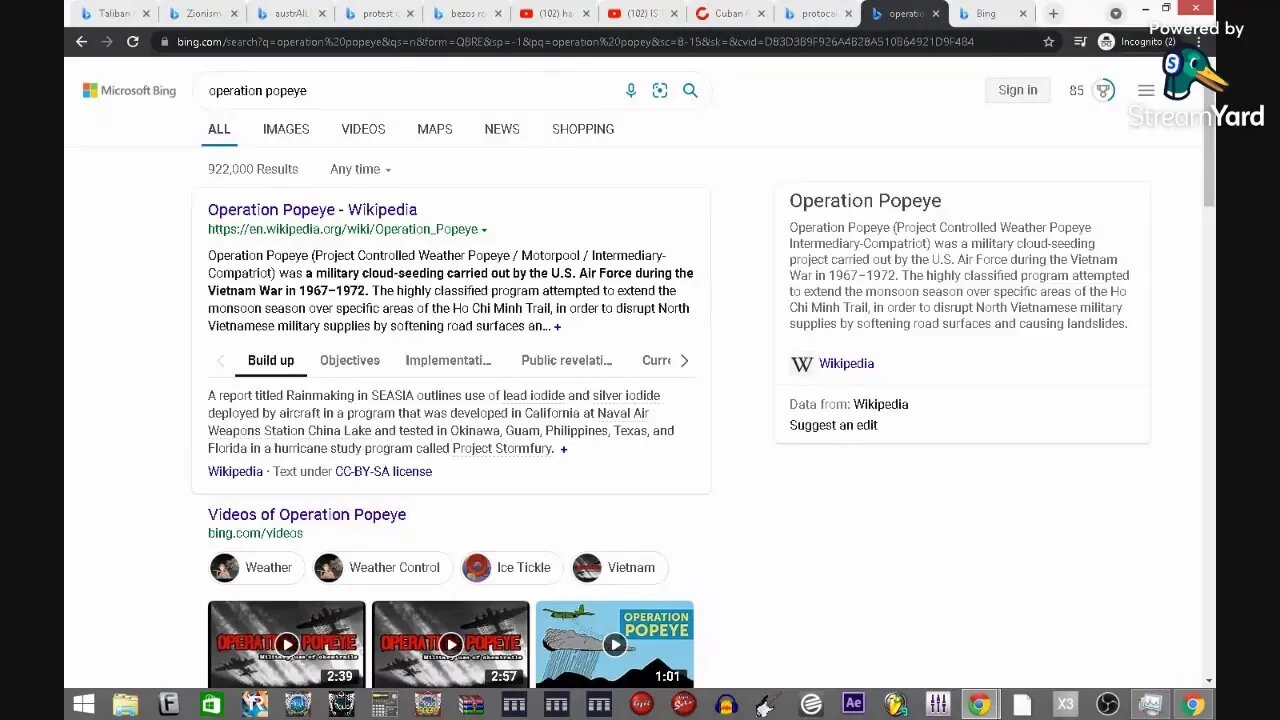The height and width of the screenshot is (720, 1280).
Task: Open FL Studio fruit icon on taskbar
Action: tap(895, 705)
